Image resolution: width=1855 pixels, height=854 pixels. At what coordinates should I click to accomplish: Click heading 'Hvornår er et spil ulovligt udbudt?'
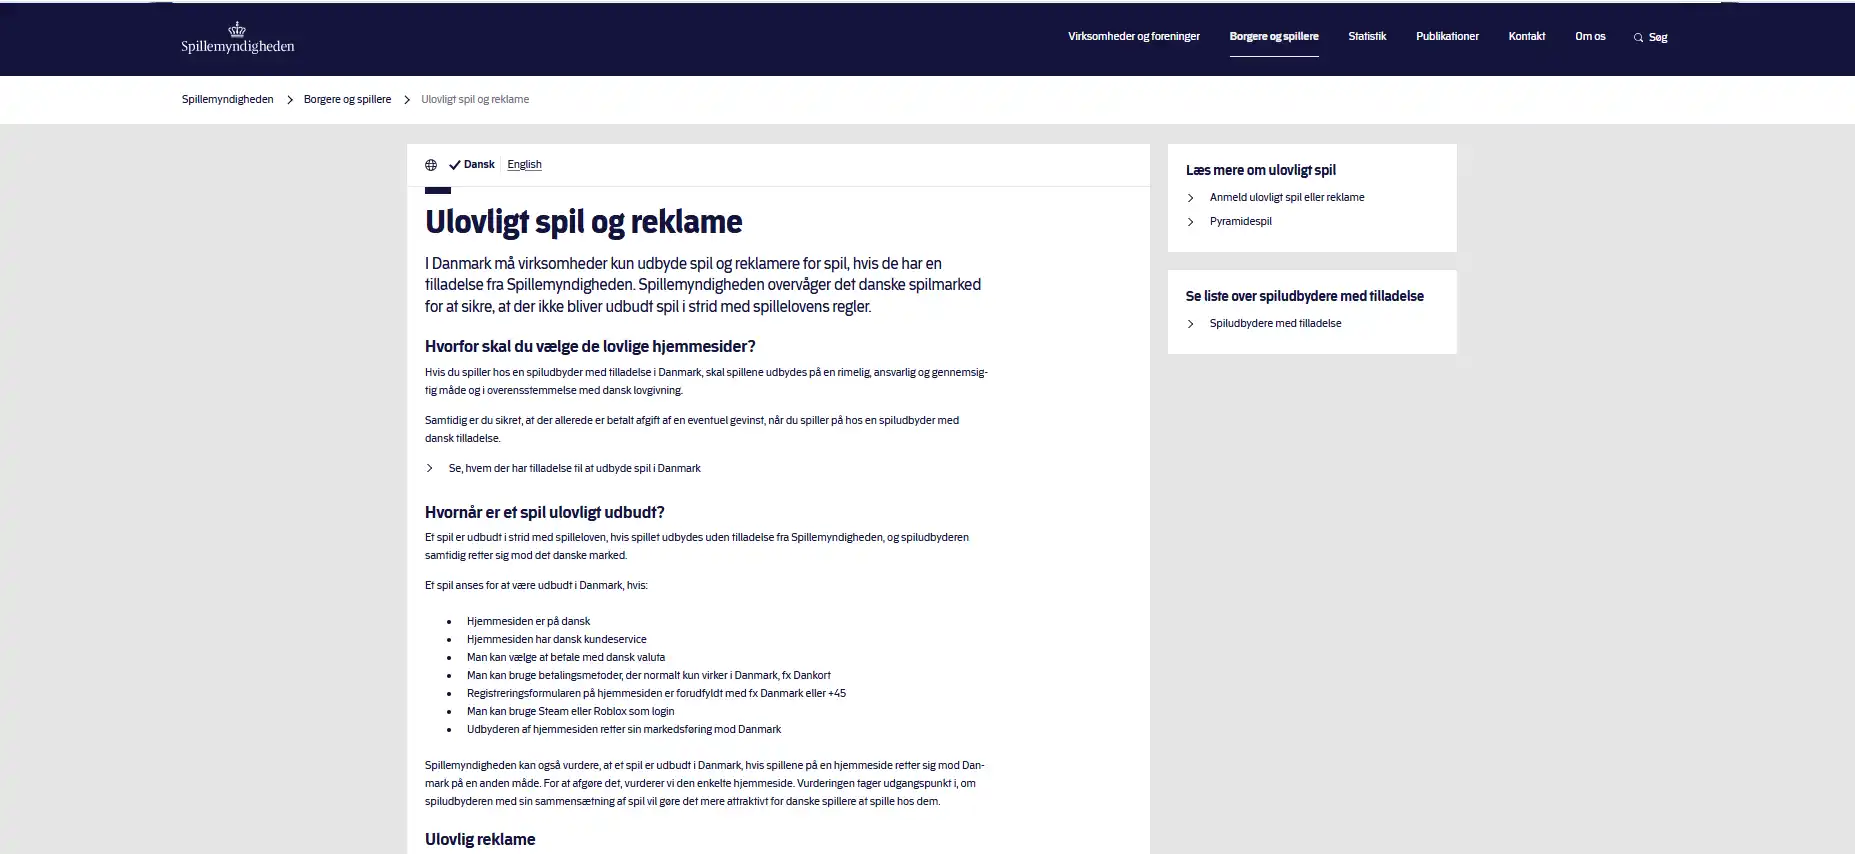coord(545,513)
